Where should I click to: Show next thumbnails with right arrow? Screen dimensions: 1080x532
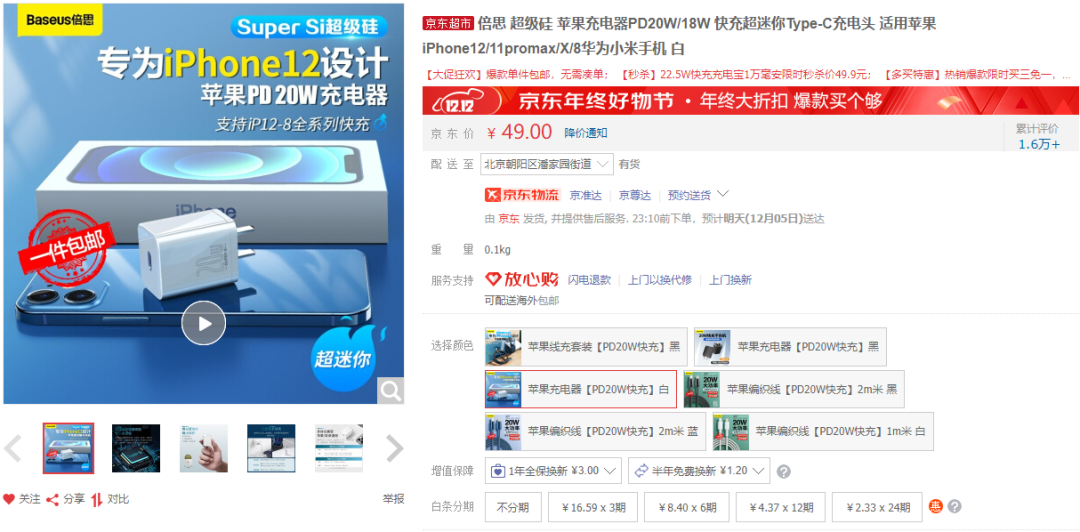point(395,449)
